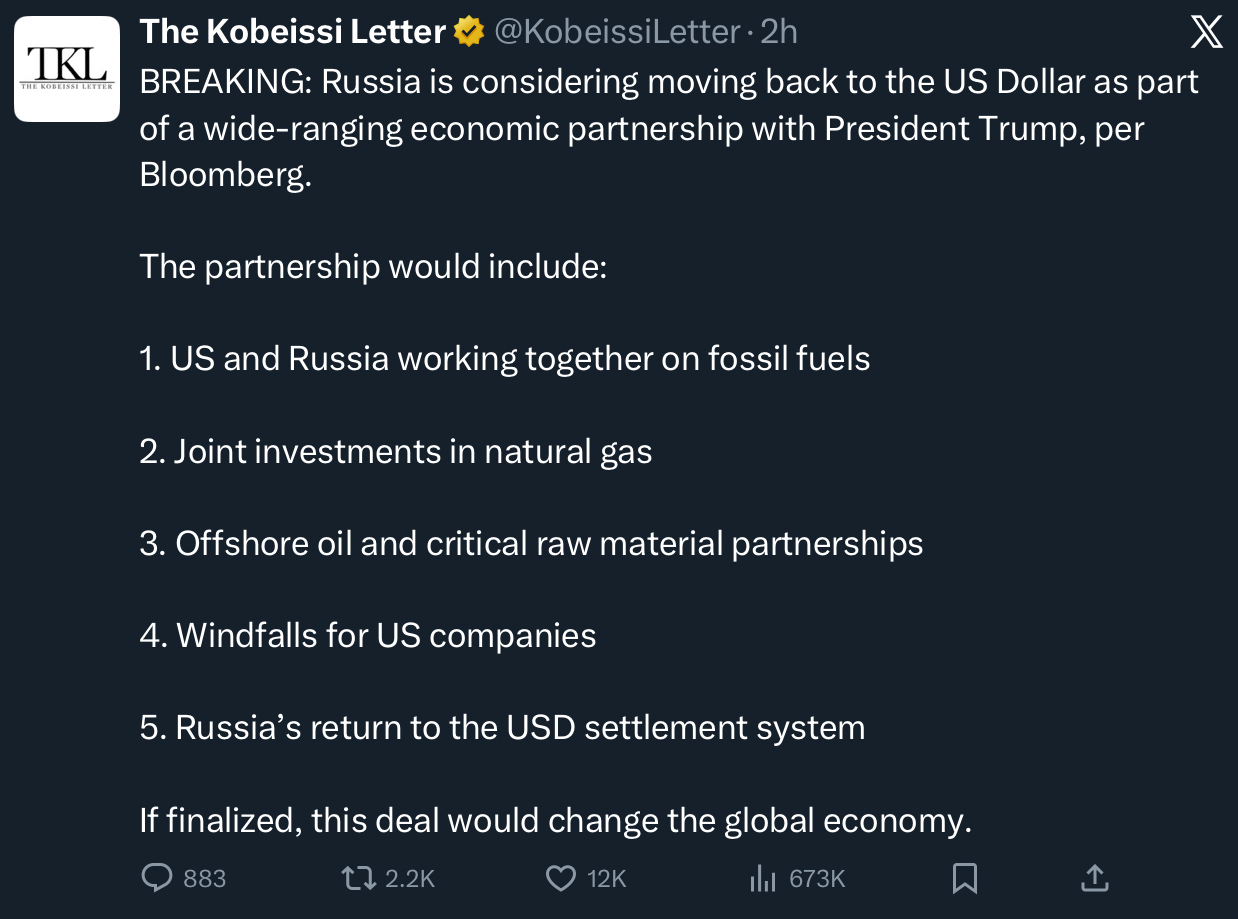This screenshot has width=1238, height=919.
Task: Click the 2h post timestamp
Action: [x=779, y=32]
